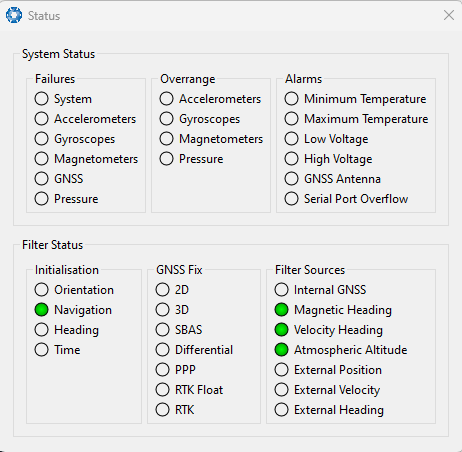Select the System failure indicator
Viewport: 462px width, 452px height.
pos(42,99)
